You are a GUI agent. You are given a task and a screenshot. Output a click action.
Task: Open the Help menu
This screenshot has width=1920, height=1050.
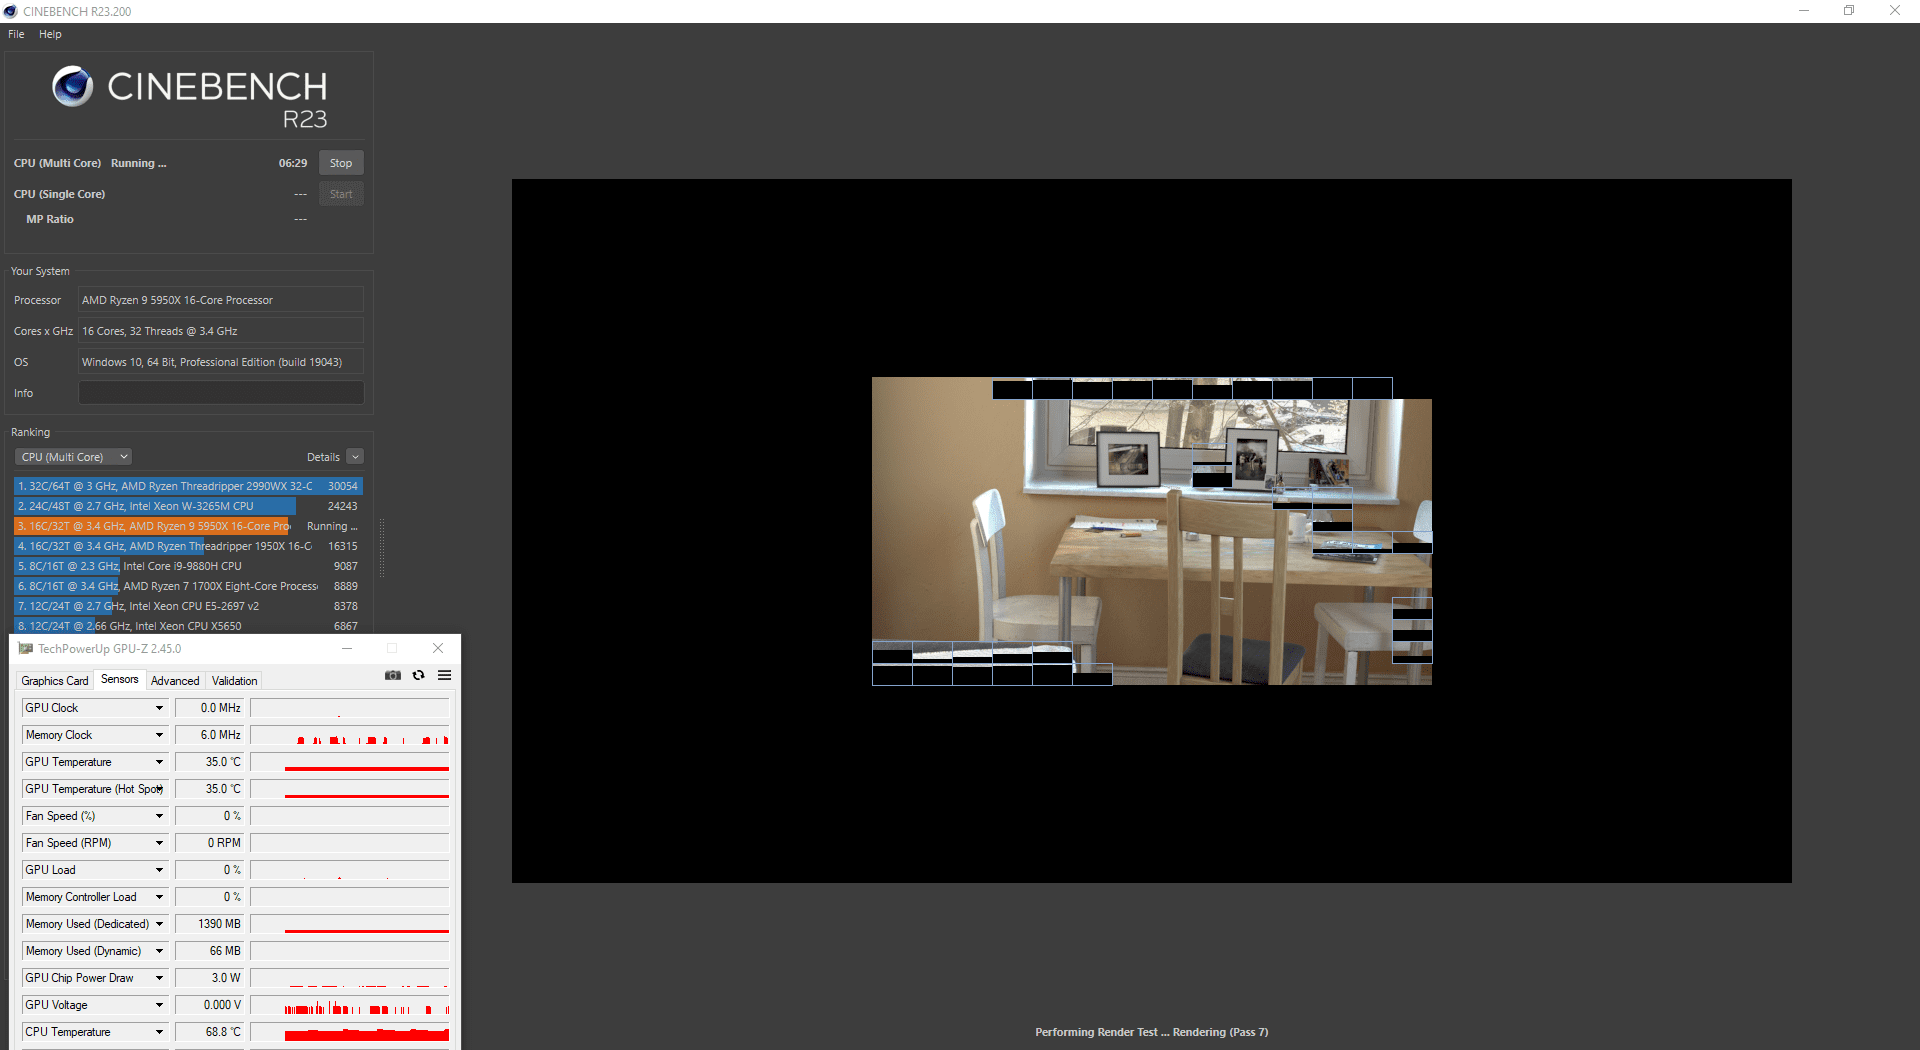click(50, 34)
